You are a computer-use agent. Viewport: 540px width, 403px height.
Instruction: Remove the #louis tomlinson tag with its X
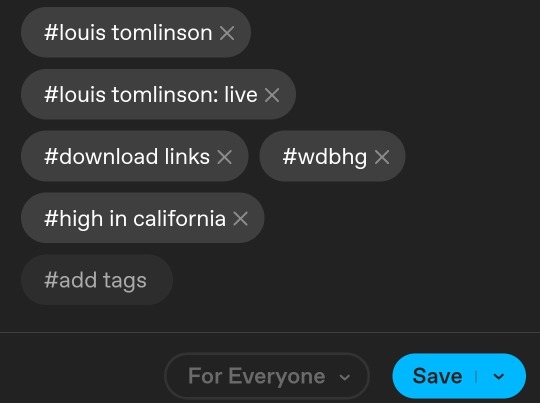227,33
